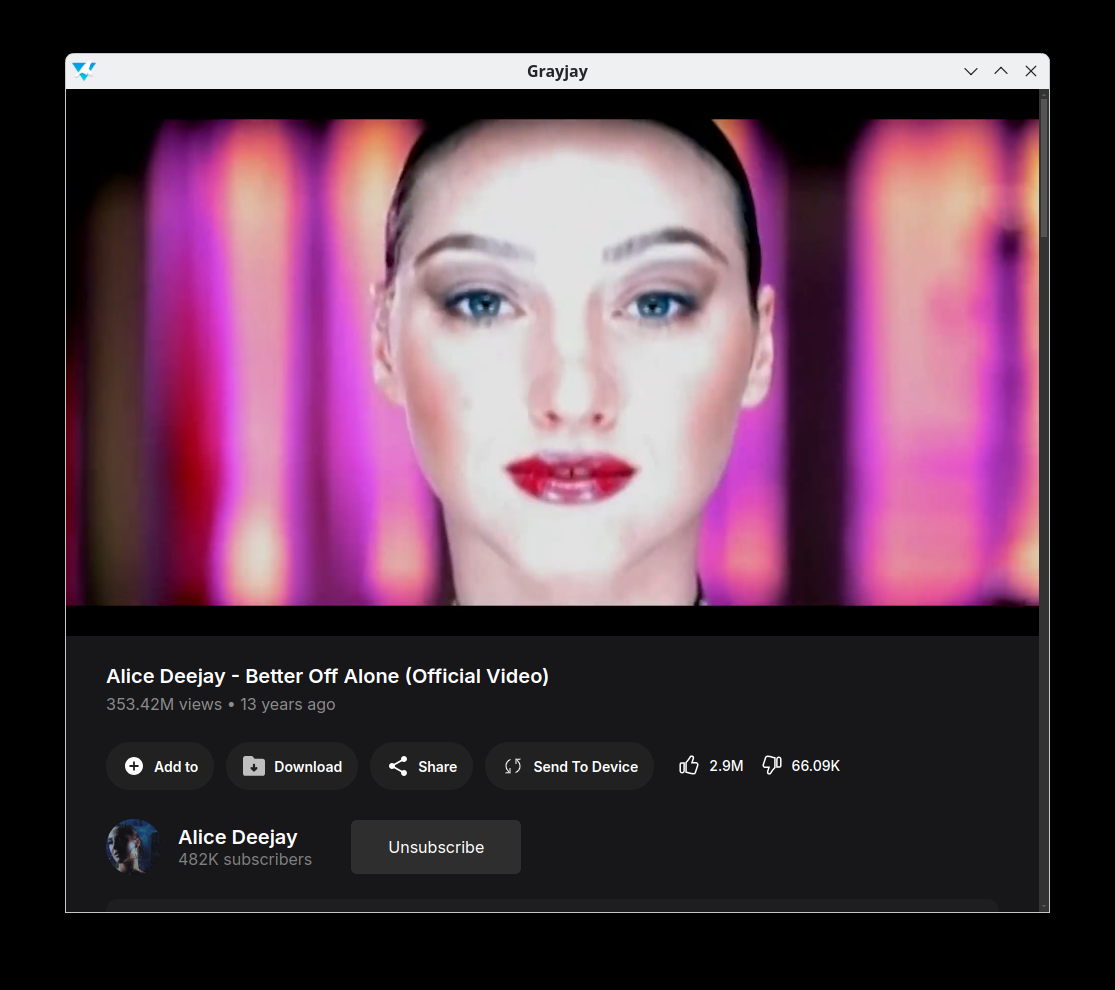Click the share arrow icon

[x=398, y=766]
